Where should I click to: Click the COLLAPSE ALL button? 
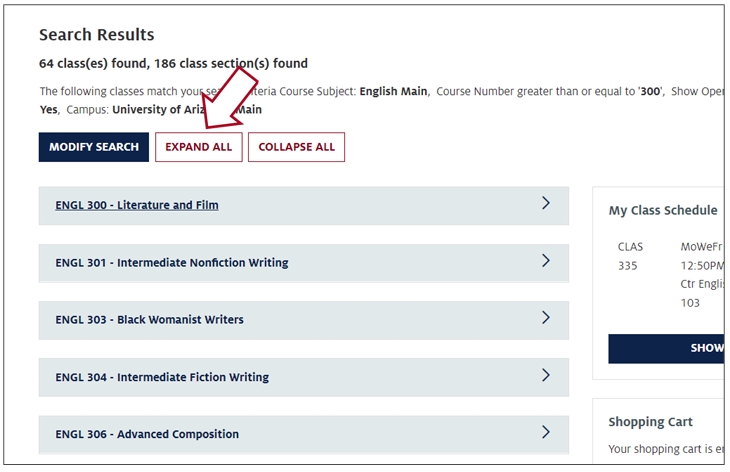297,147
